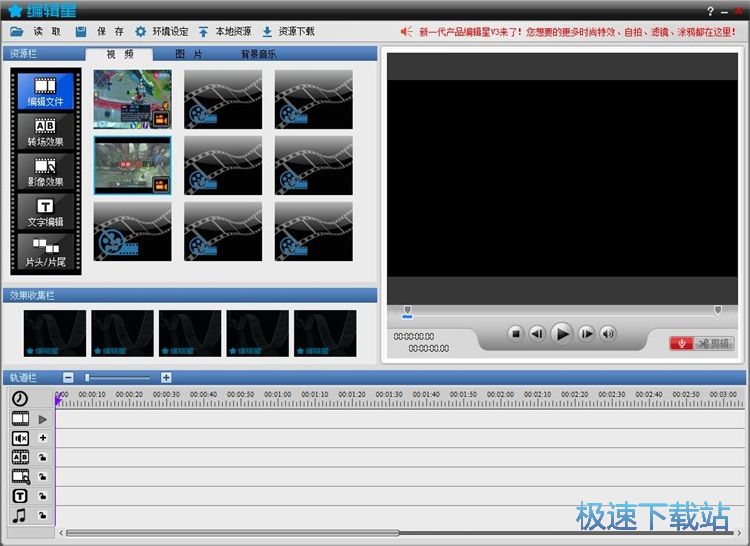750x546 pixels.
Task: Toggle lock on the transition track
Action: (43, 457)
